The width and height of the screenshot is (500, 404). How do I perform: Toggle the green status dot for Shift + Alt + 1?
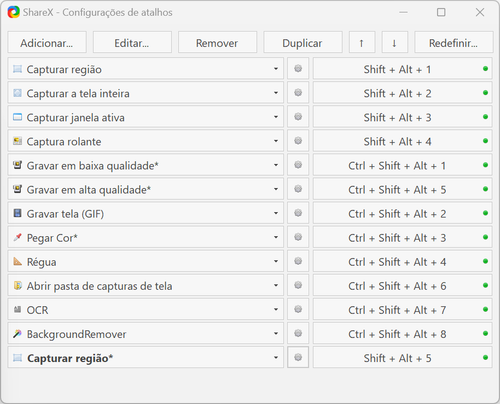click(485, 69)
